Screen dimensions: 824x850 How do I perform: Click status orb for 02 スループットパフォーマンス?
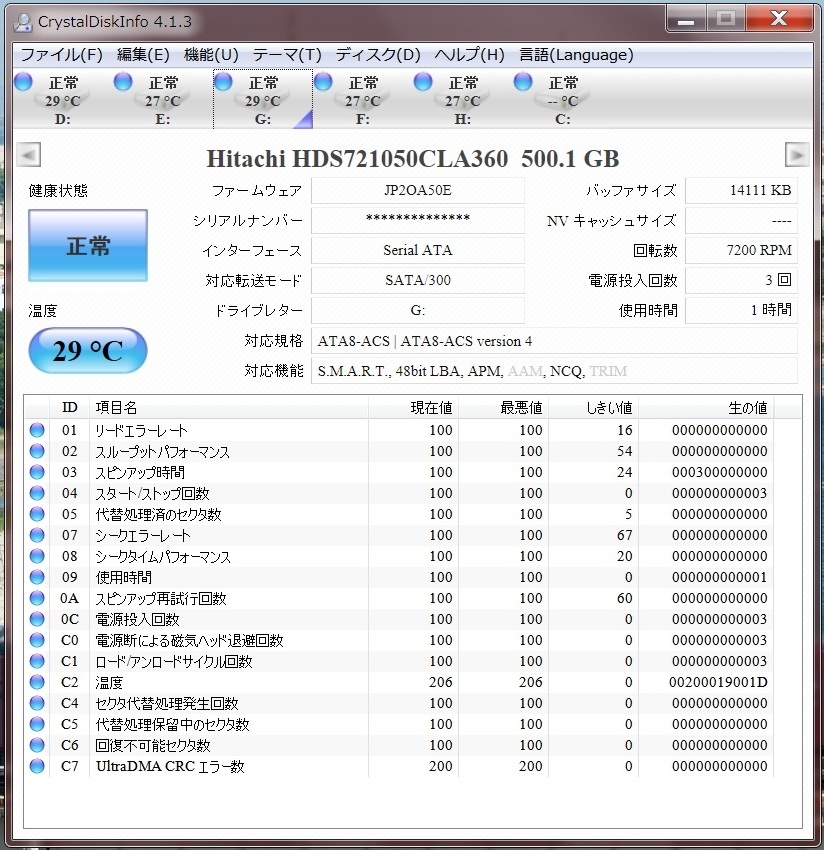tap(37, 451)
